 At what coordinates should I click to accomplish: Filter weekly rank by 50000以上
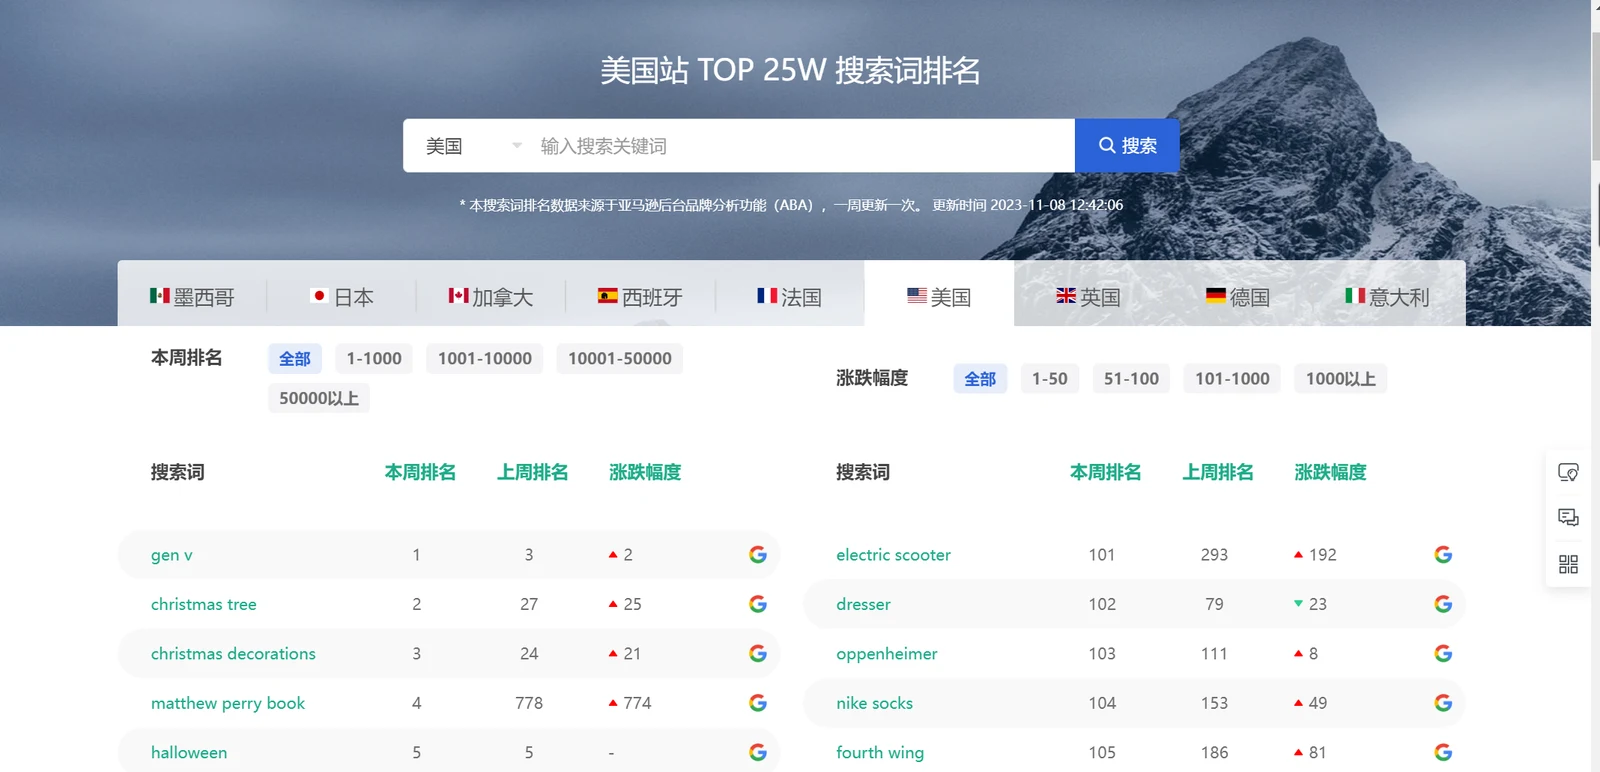(319, 398)
